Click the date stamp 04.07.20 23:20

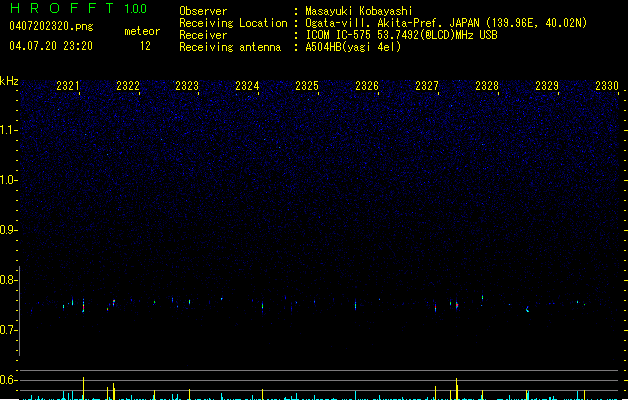(x=51, y=46)
